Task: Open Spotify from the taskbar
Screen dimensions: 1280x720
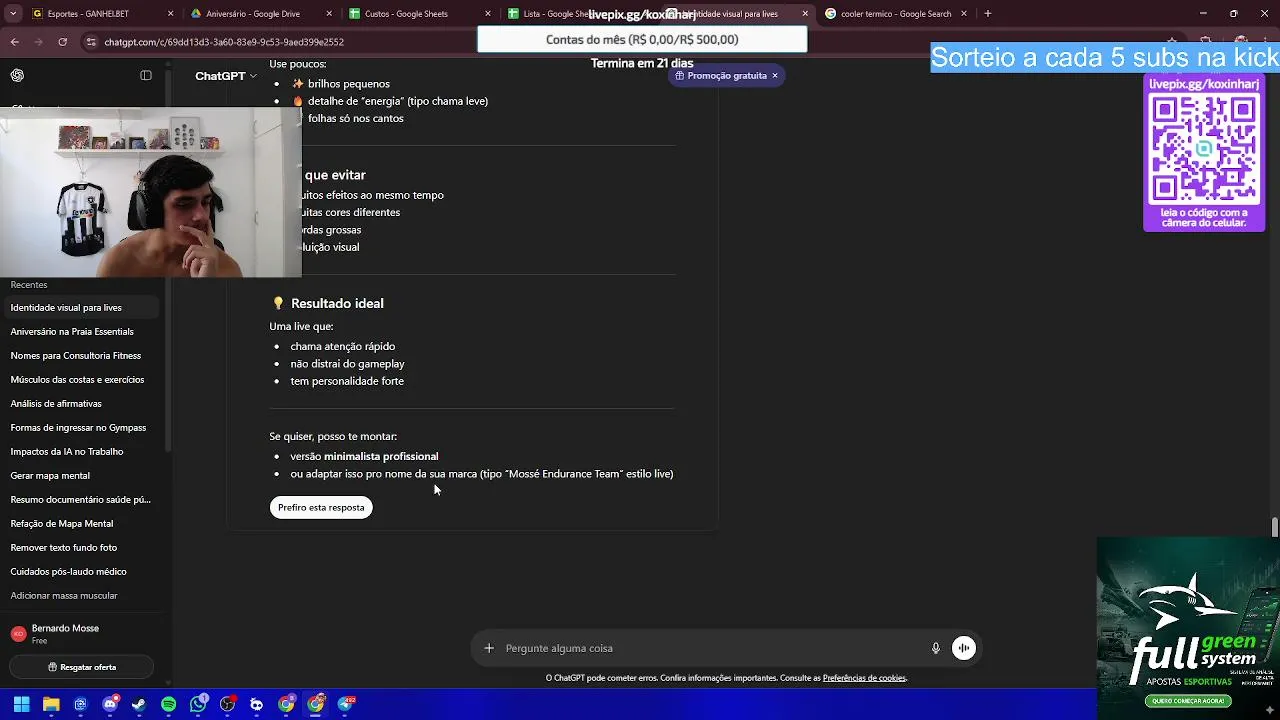Action: 169,704
